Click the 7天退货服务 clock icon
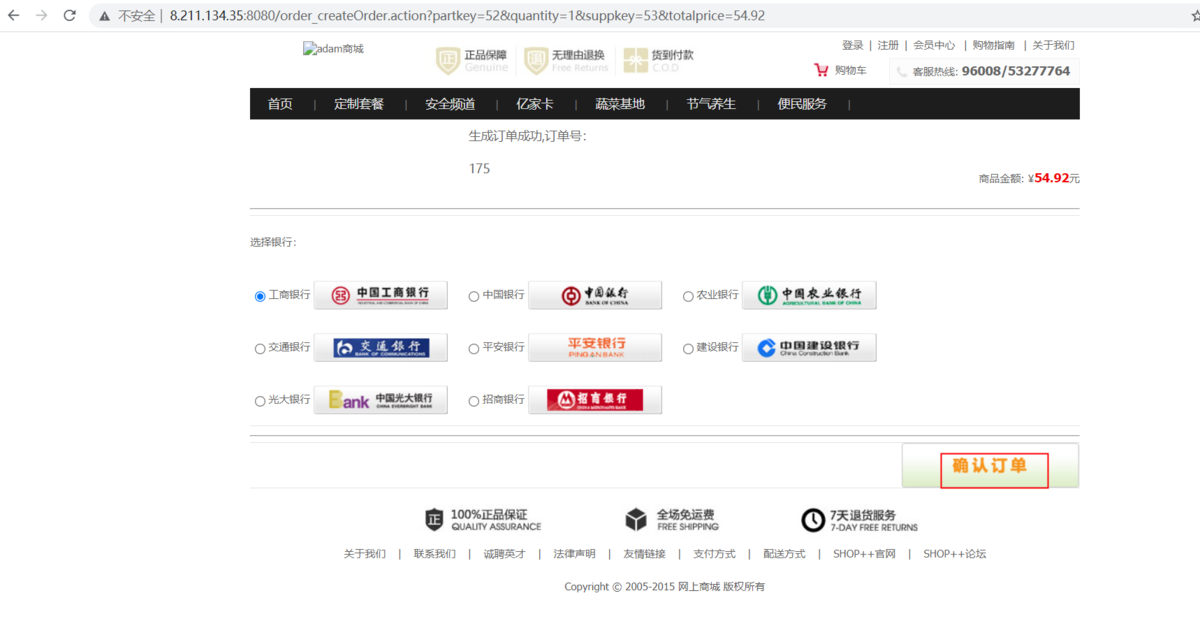1200x635 pixels. [813, 520]
